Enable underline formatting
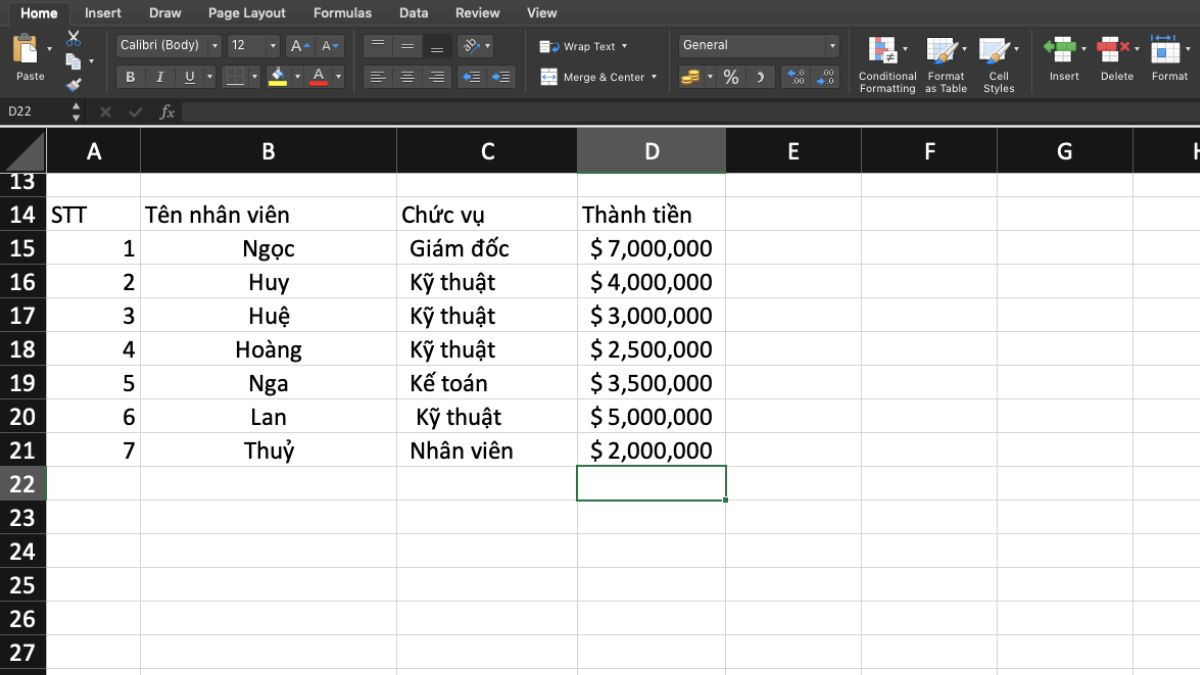The height and width of the screenshot is (675, 1200). click(190, 76)
